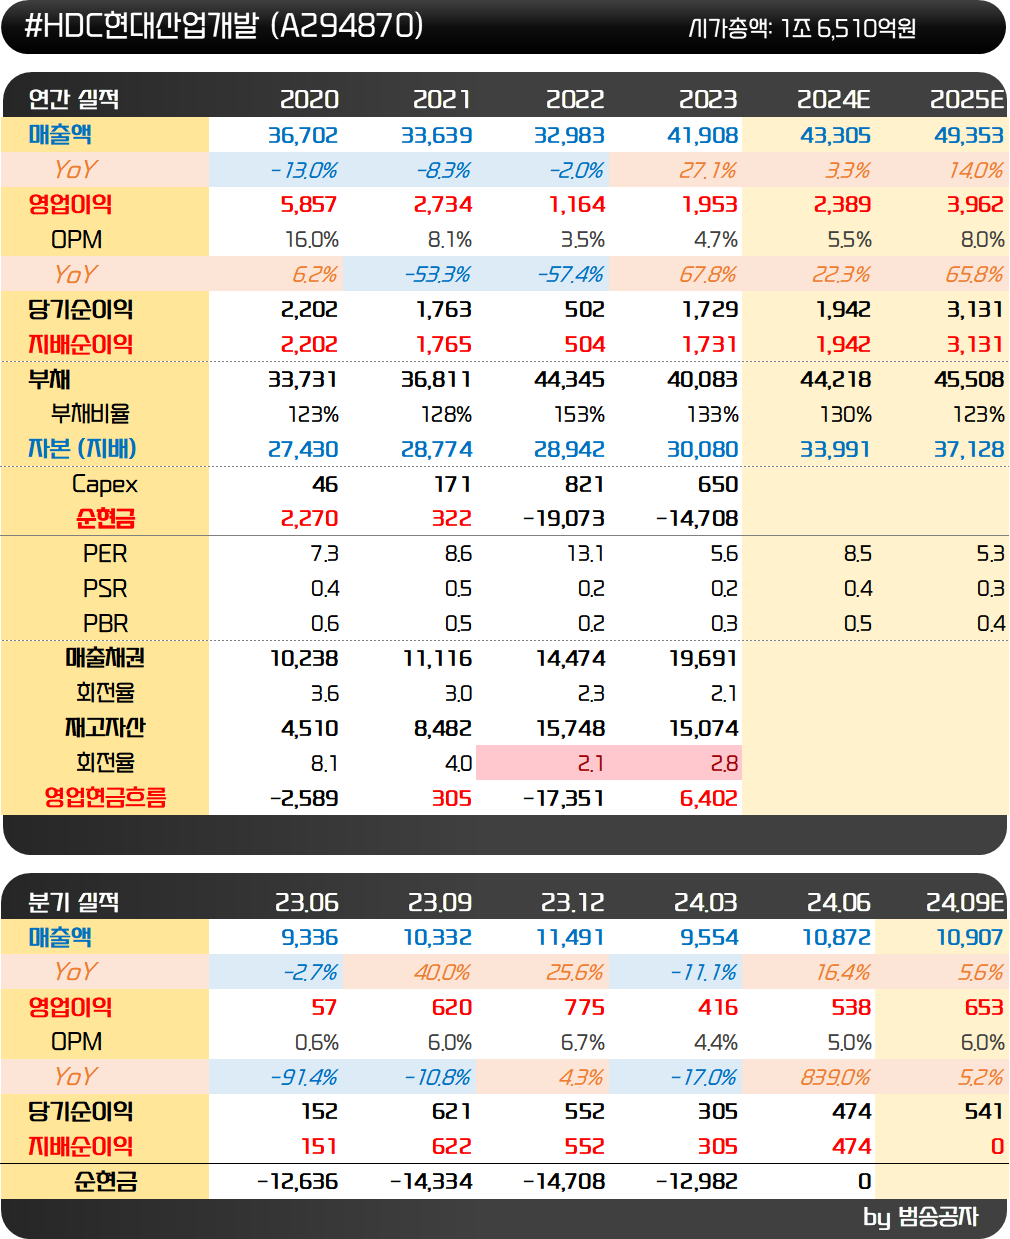Select the 2025E revenue value 49,353
The width and height of the screenshot is (1010, 1239).
(969, 135)
